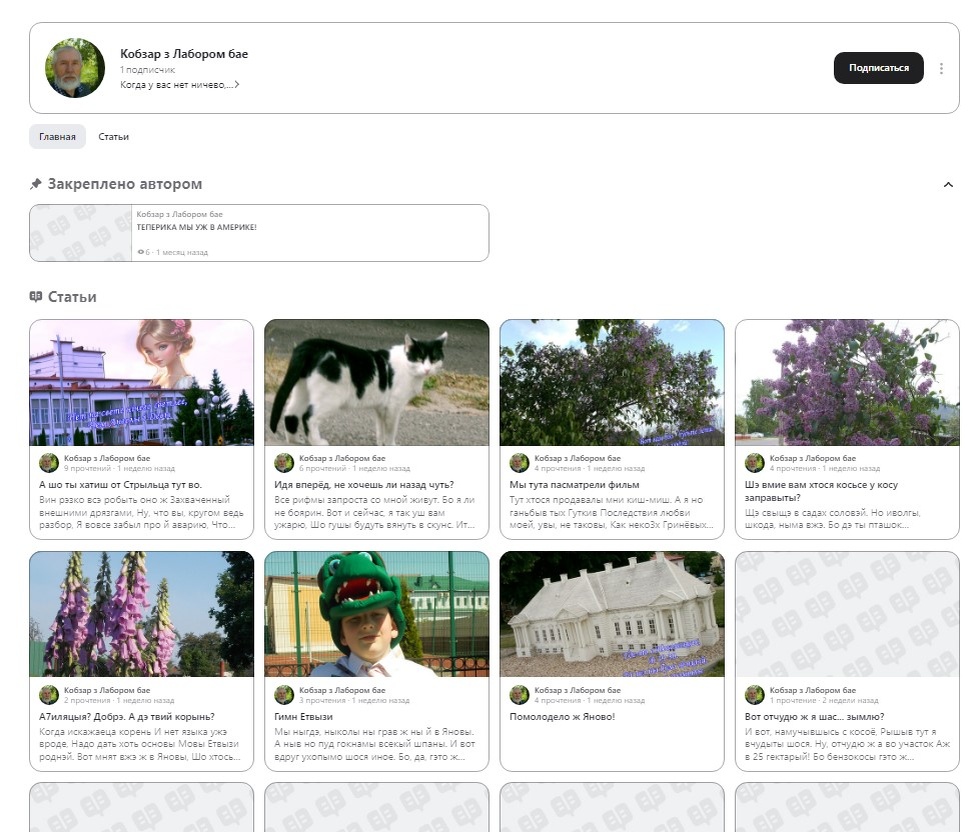Open the boy in crocodile hat thumbnail

click(x=377, y=614)
